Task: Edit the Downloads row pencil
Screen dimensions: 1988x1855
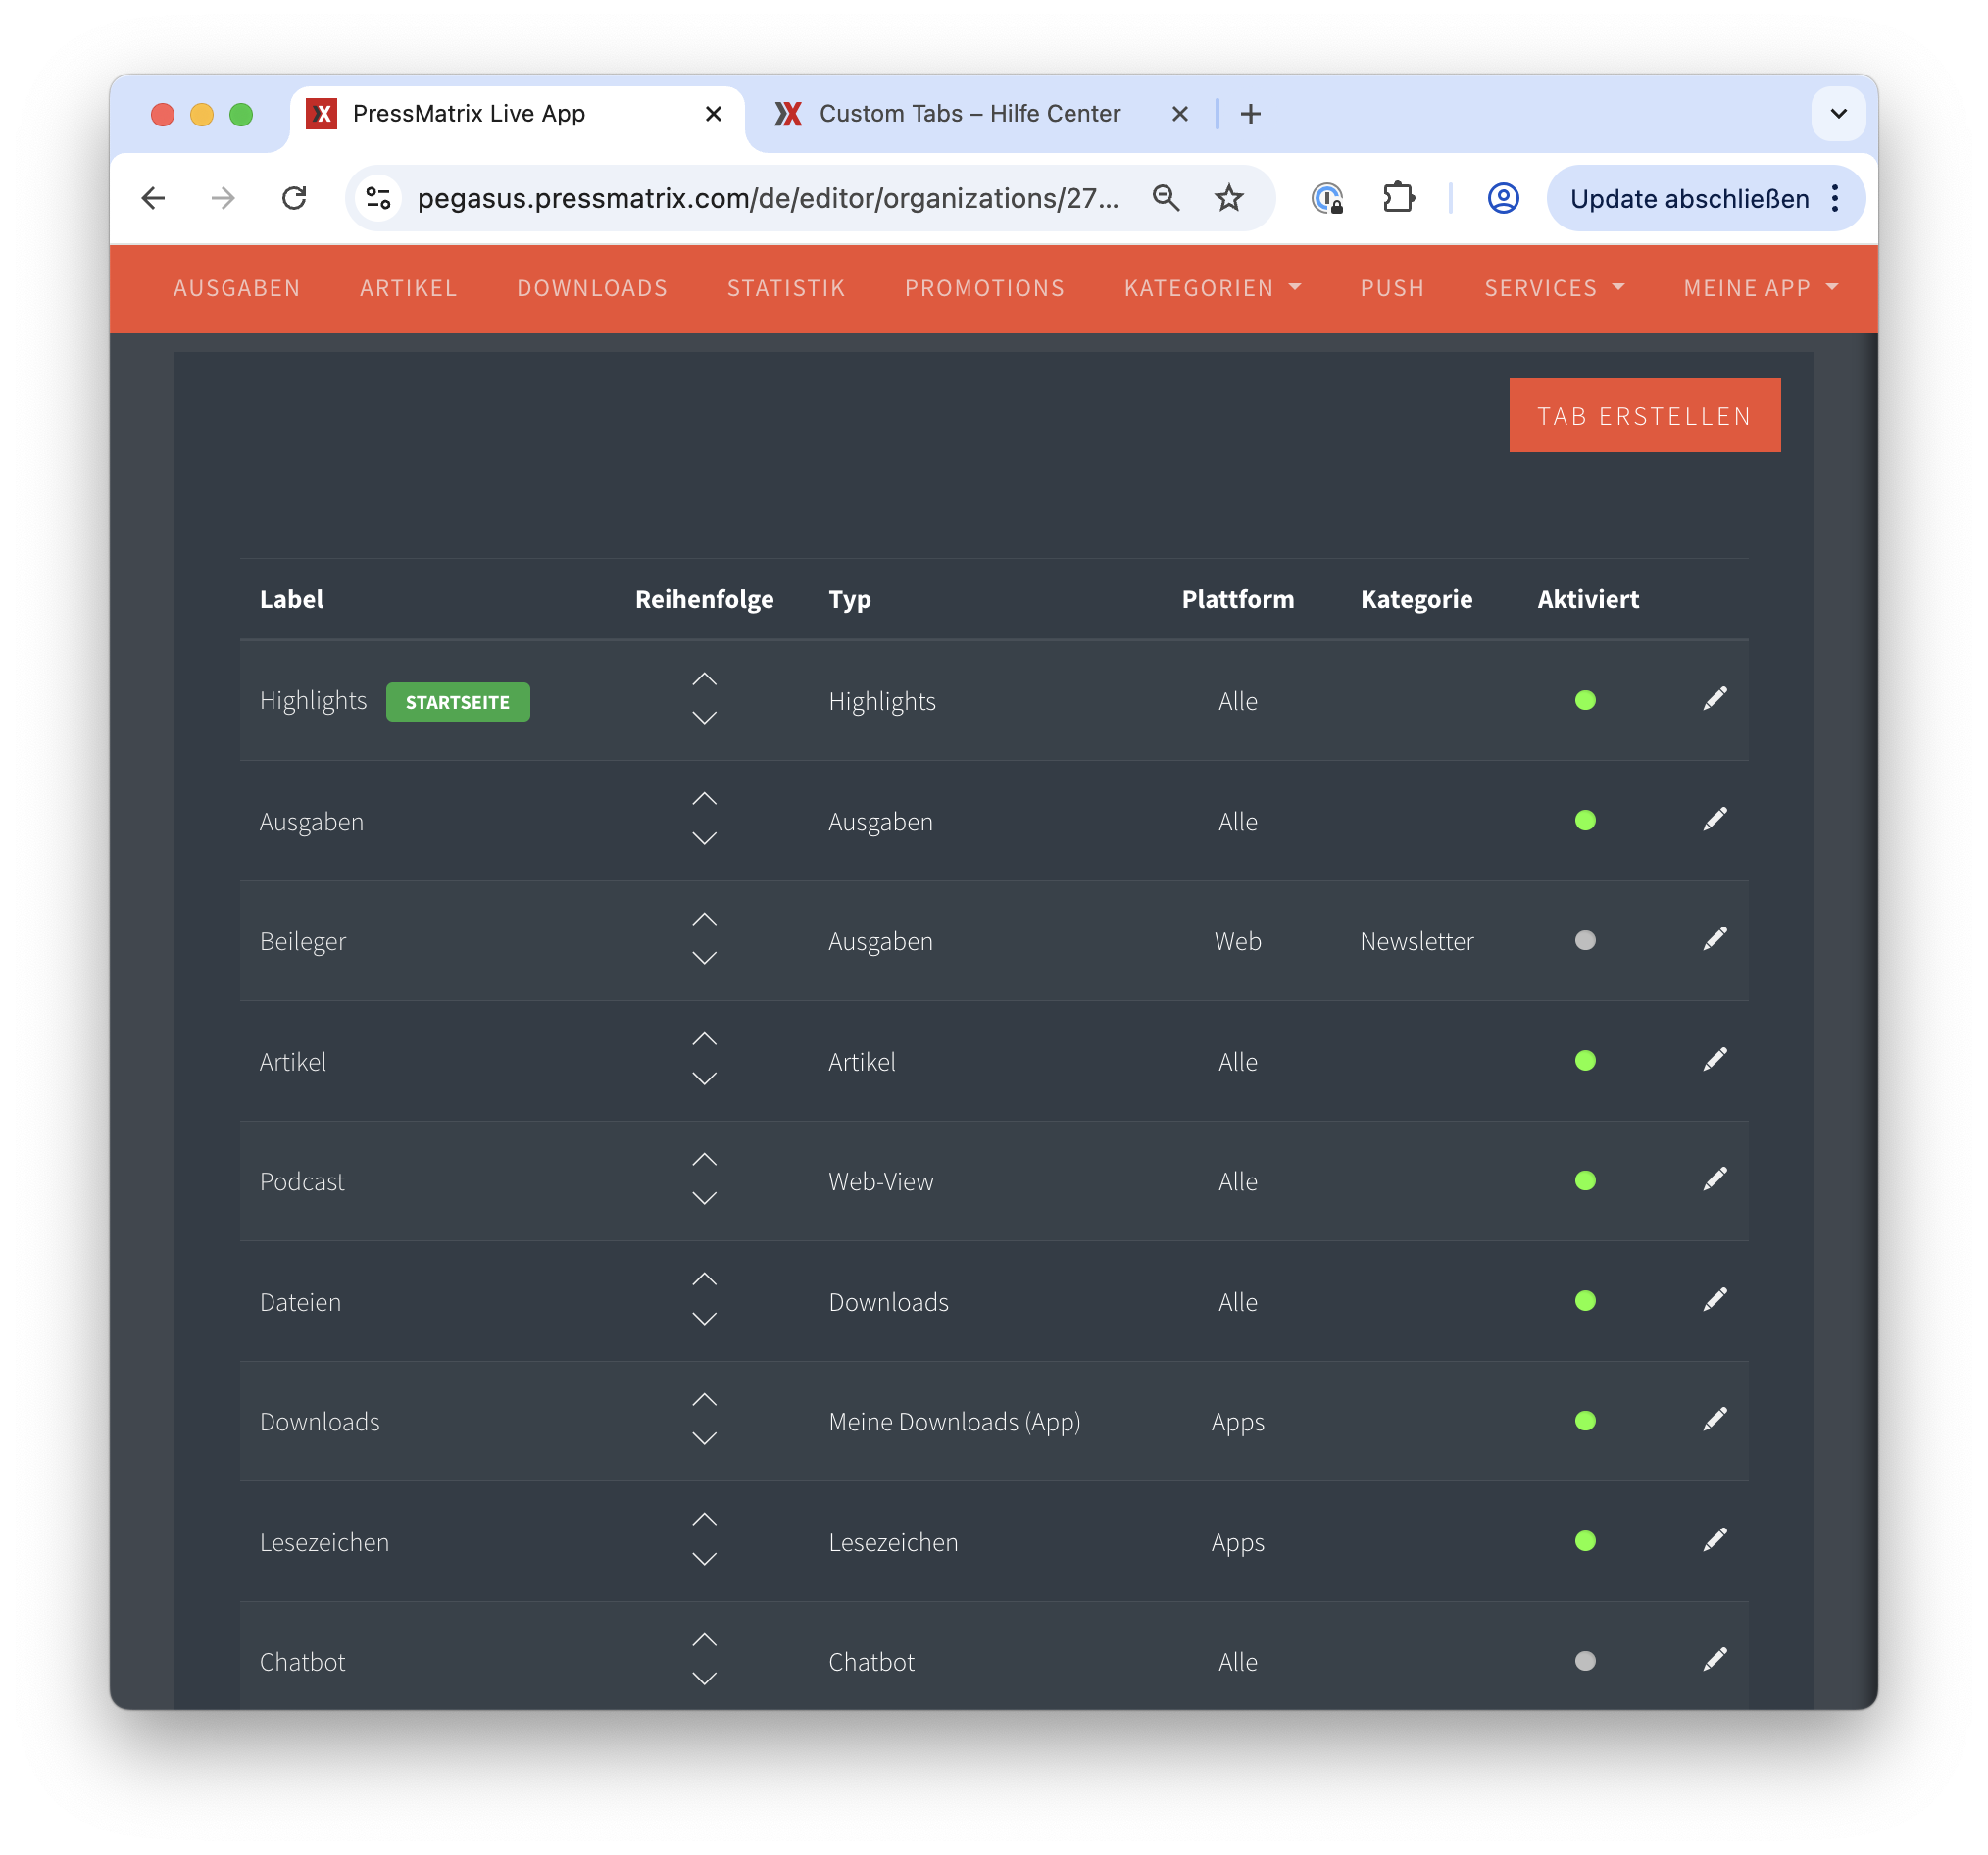Action: (x=1714, y=1419)
